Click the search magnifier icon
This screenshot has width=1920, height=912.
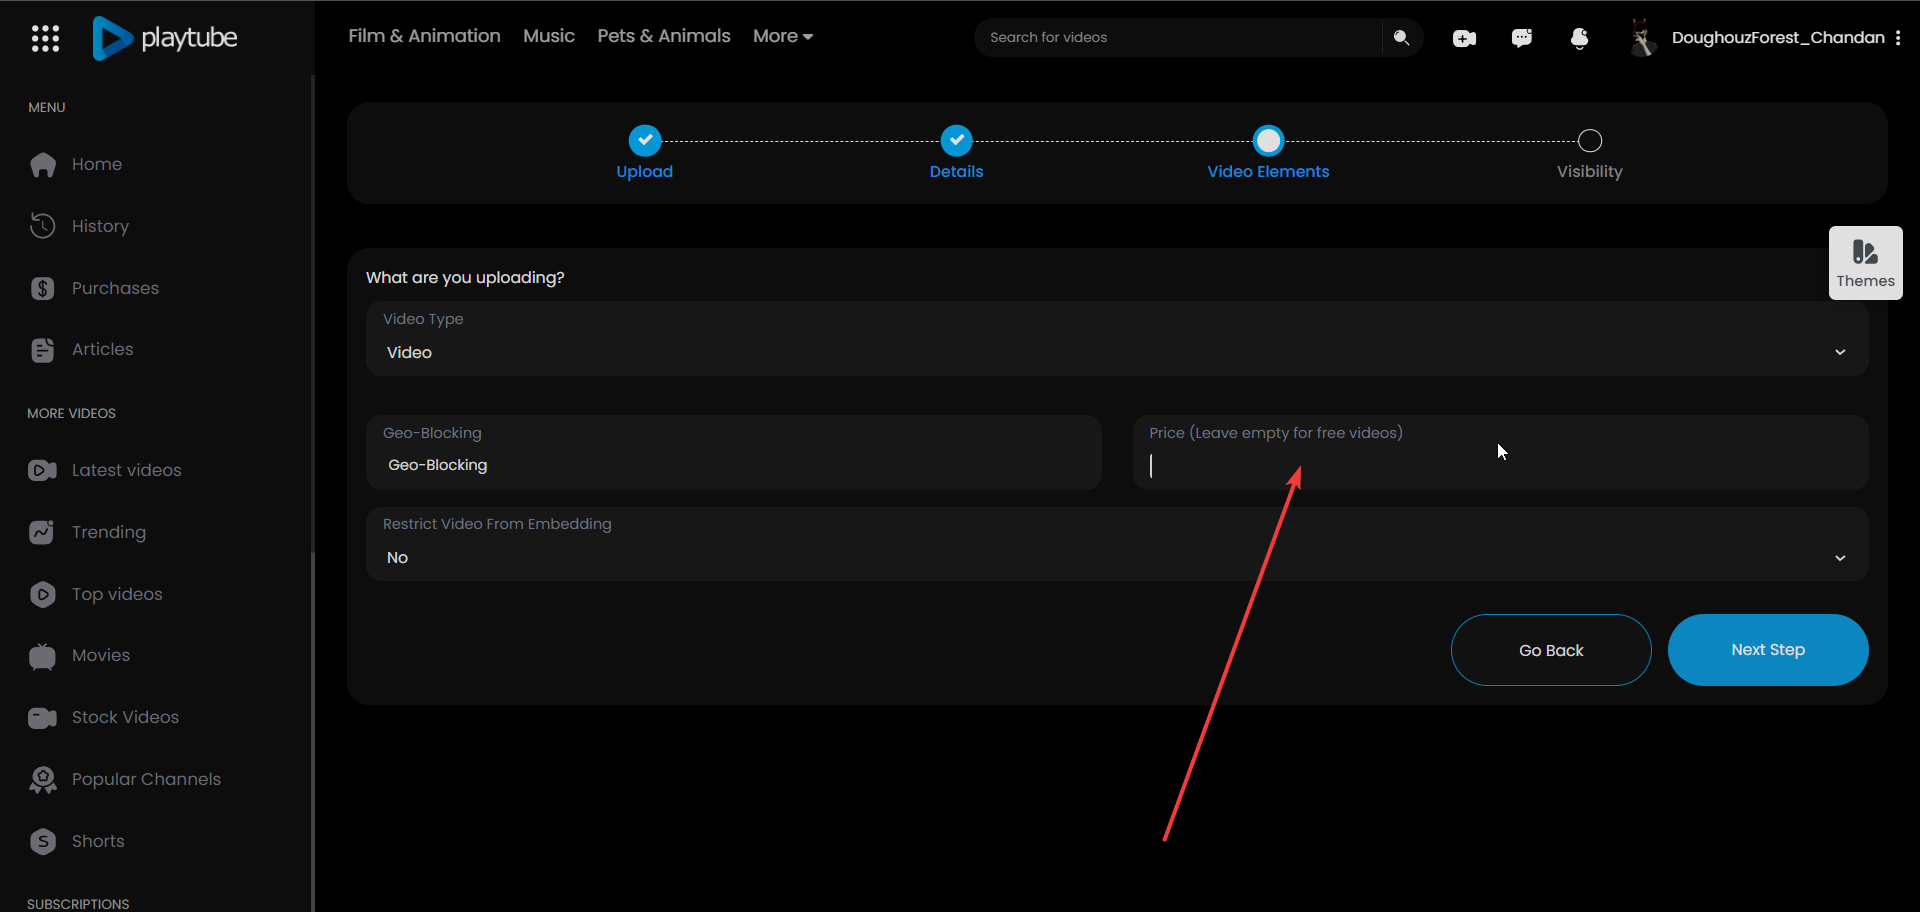tap(1401, 37)
